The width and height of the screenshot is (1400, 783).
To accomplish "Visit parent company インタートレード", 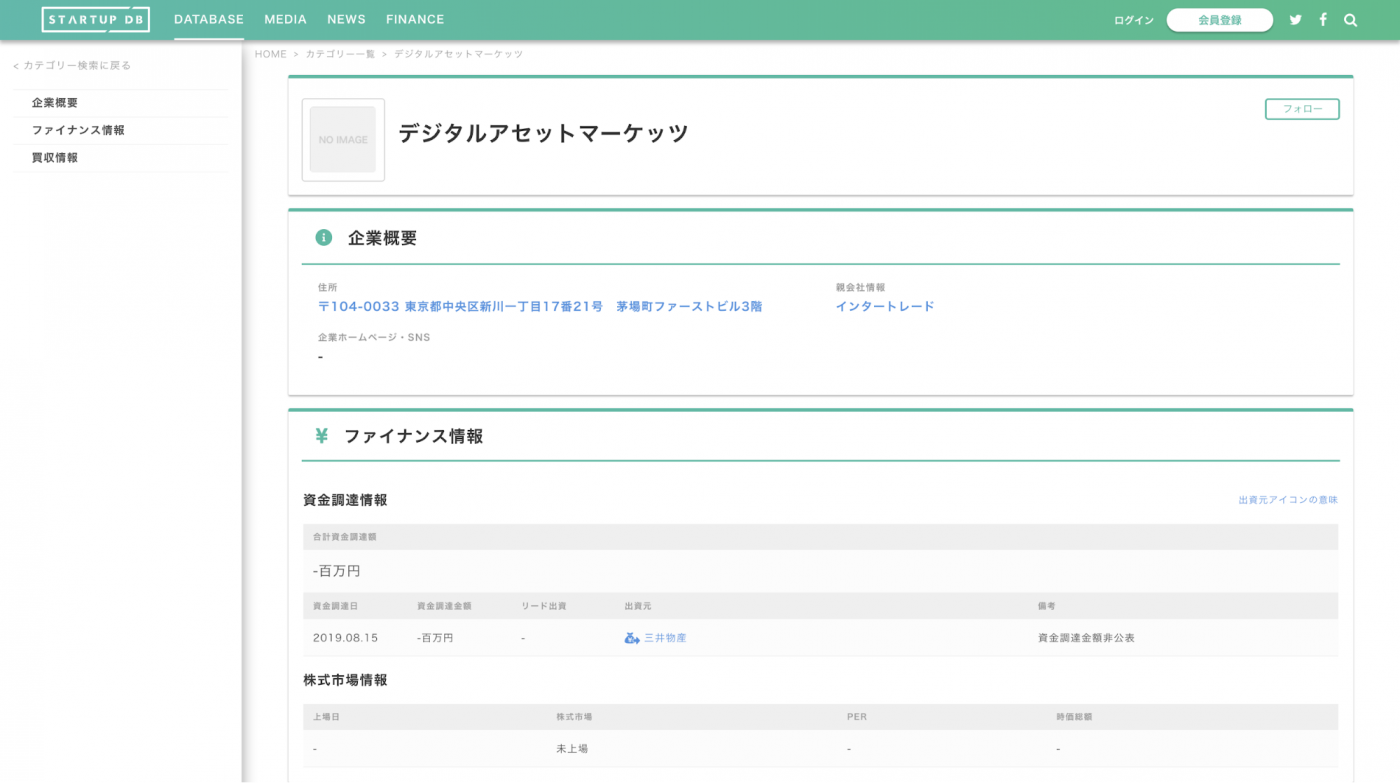I will pos(884,306).
